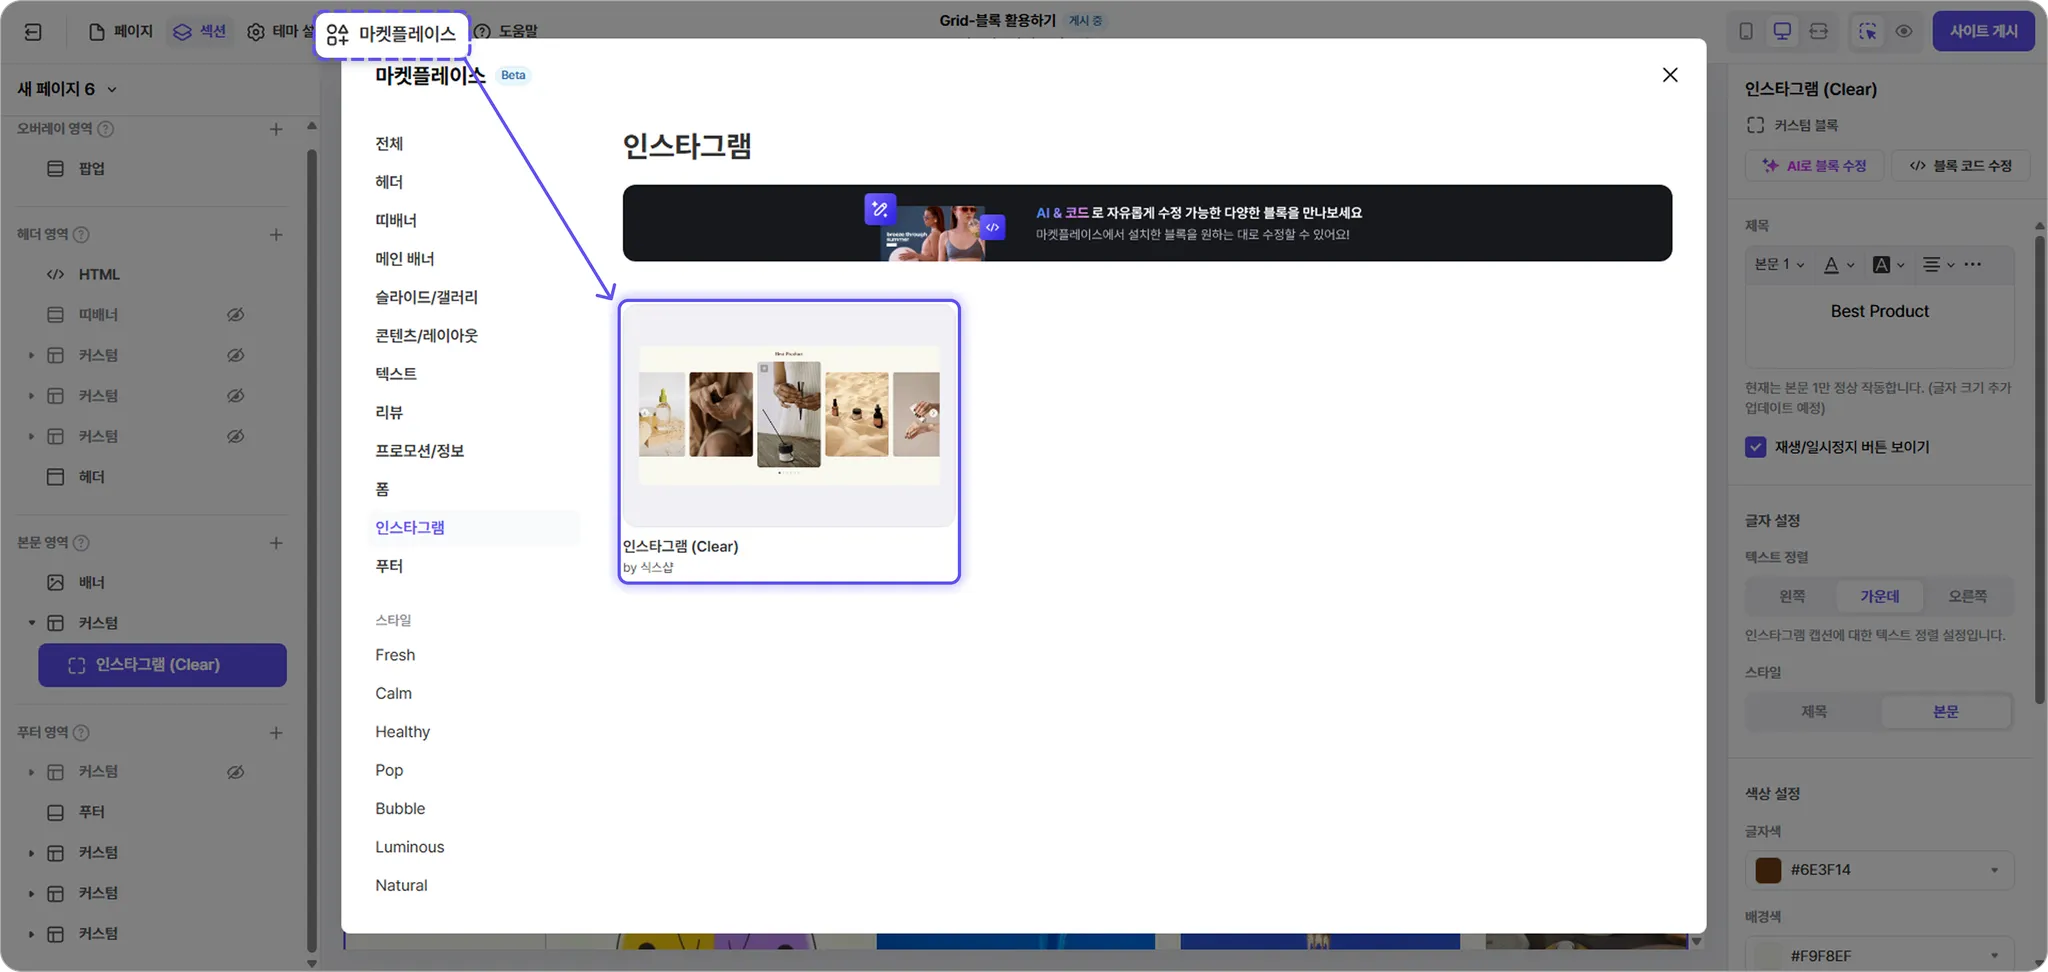Expand the third 커스텀 block in header area
The height and width of the screenshot is (972, 2048).
(31, 437)
